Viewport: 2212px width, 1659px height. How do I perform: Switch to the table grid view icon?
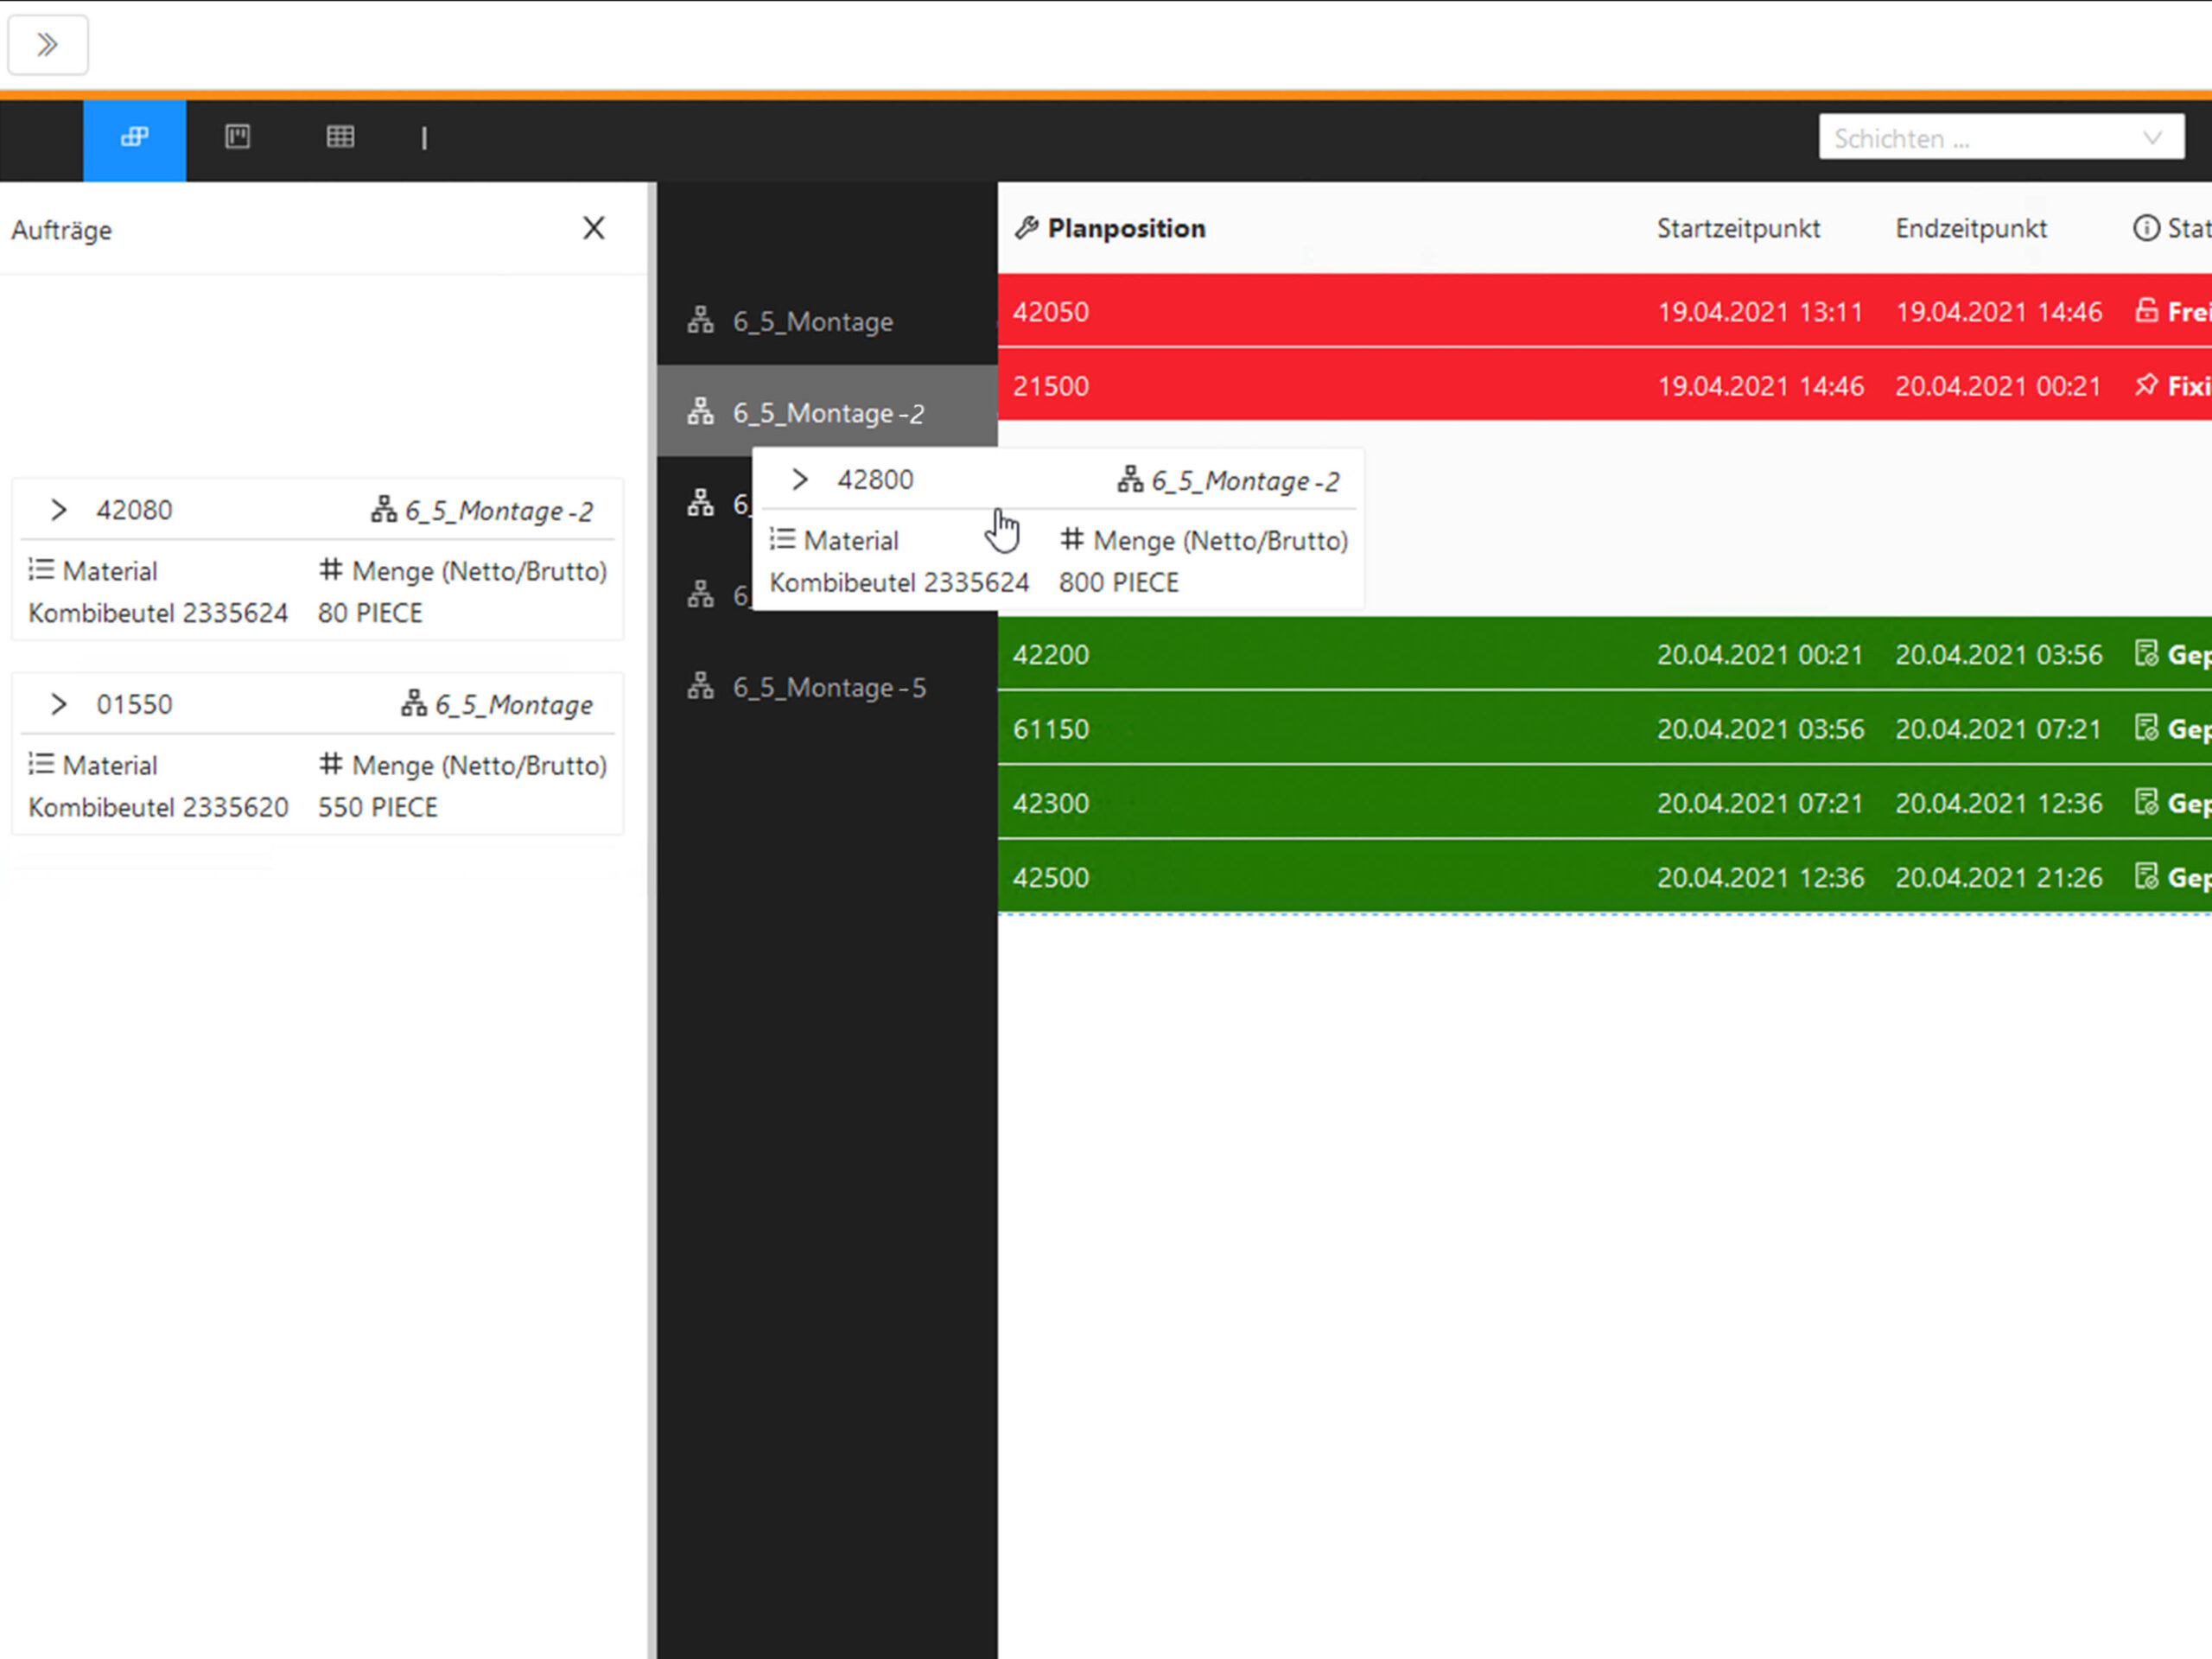click(x=340, y=137)
